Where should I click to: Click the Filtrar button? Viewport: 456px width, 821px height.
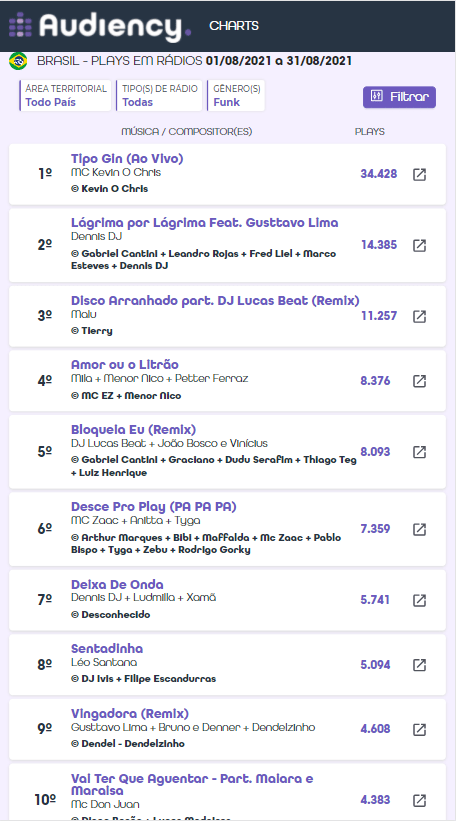(399, 97)
